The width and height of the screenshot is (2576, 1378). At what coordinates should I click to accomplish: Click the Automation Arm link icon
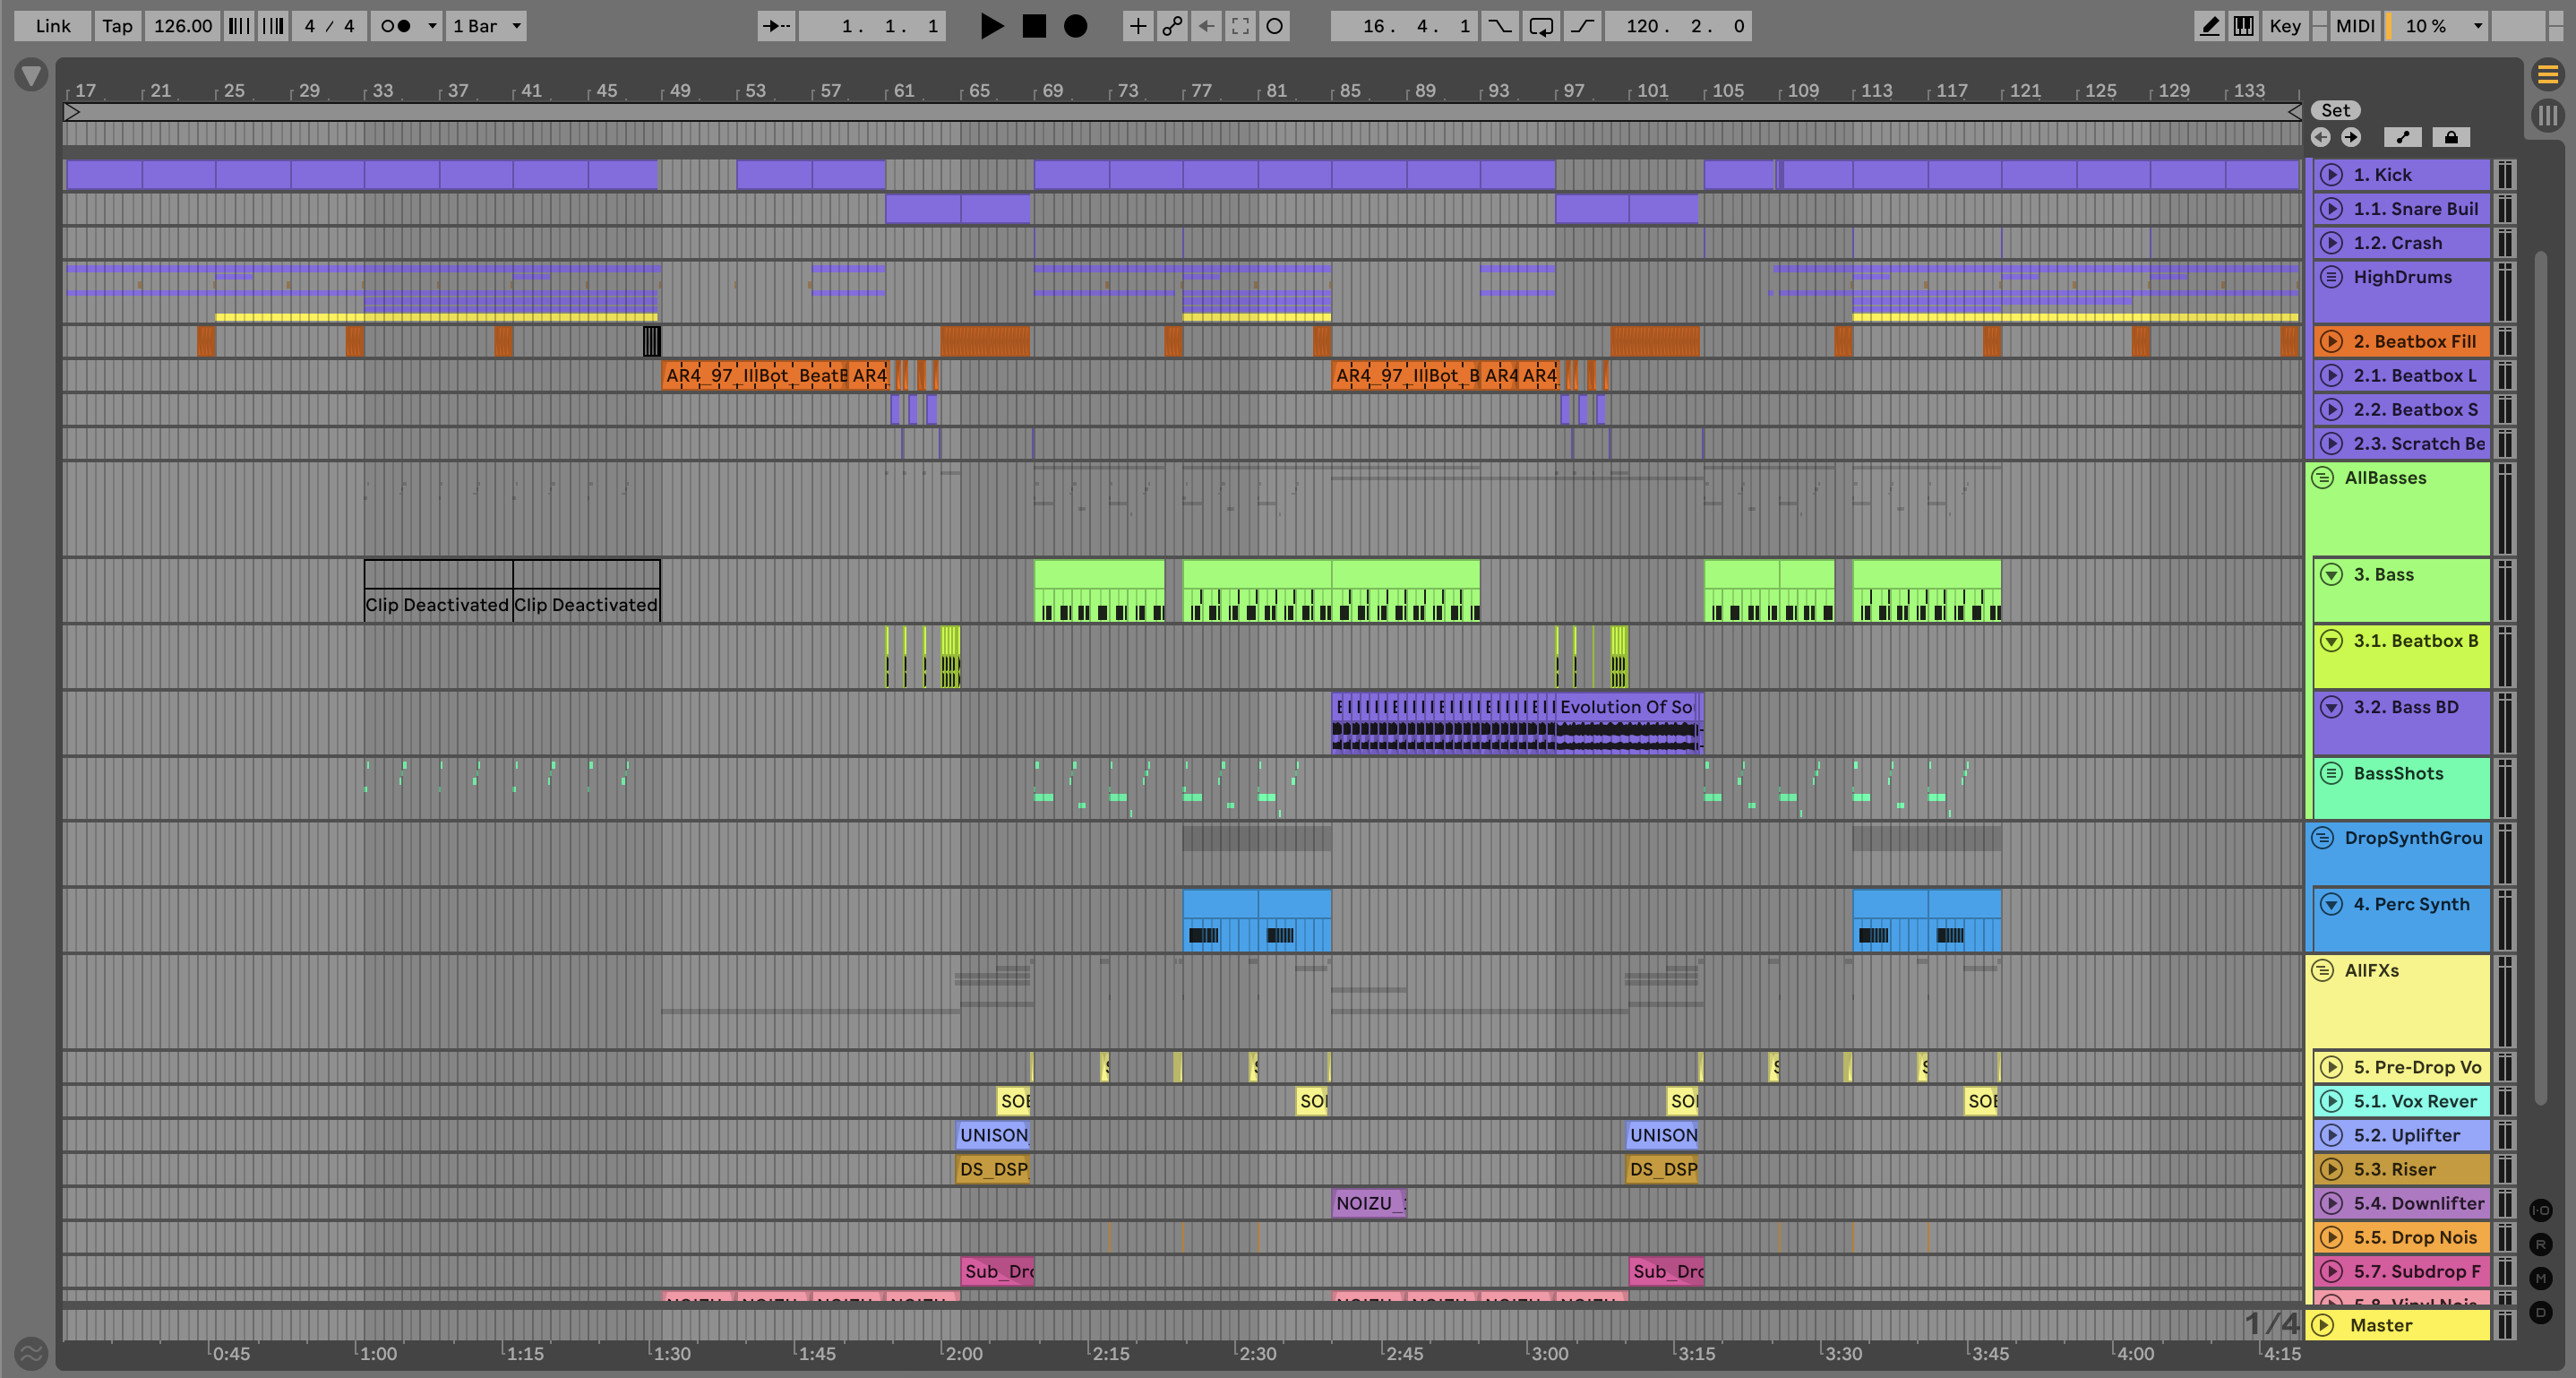click(1172, 26)
